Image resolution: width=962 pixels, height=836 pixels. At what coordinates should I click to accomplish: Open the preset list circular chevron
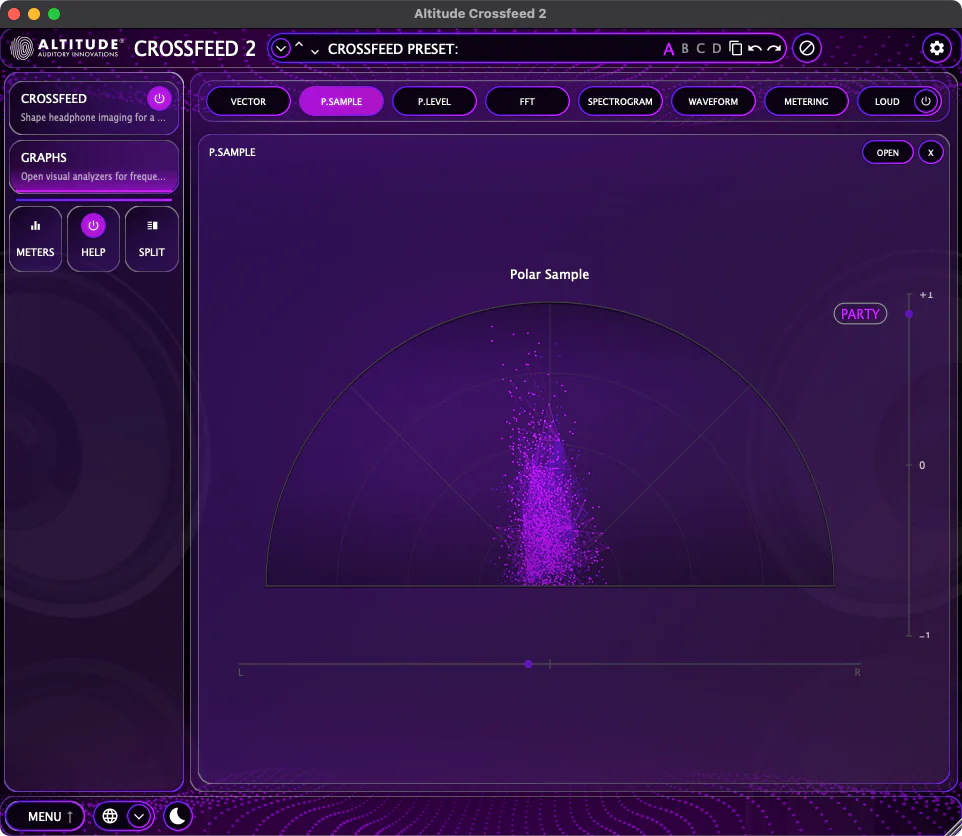point(280,48)
